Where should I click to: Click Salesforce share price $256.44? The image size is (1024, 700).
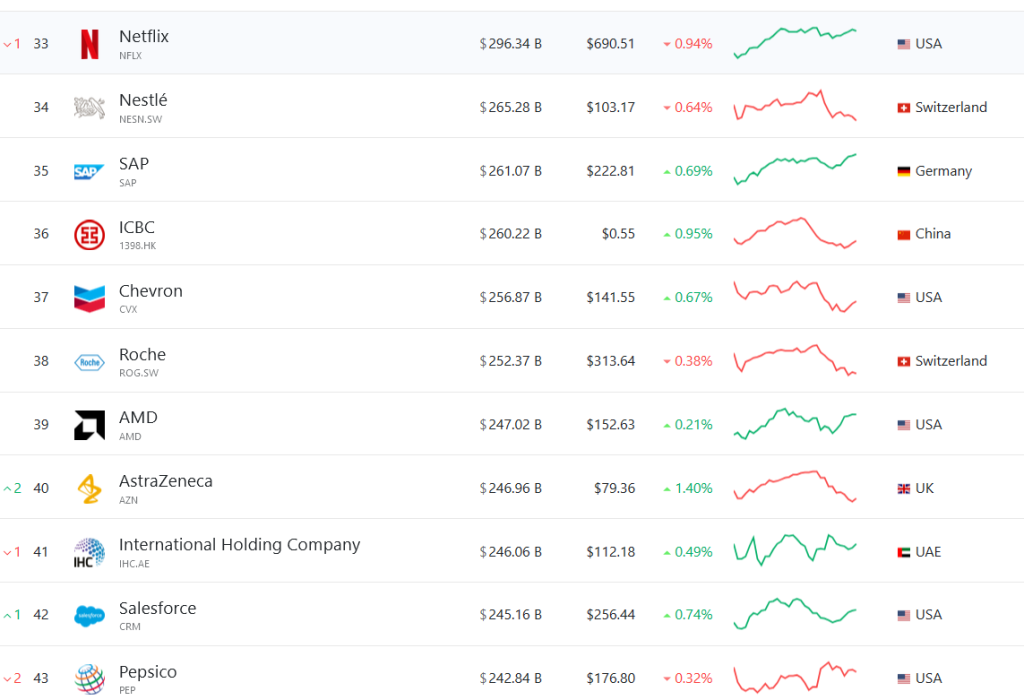pos(611,615)
